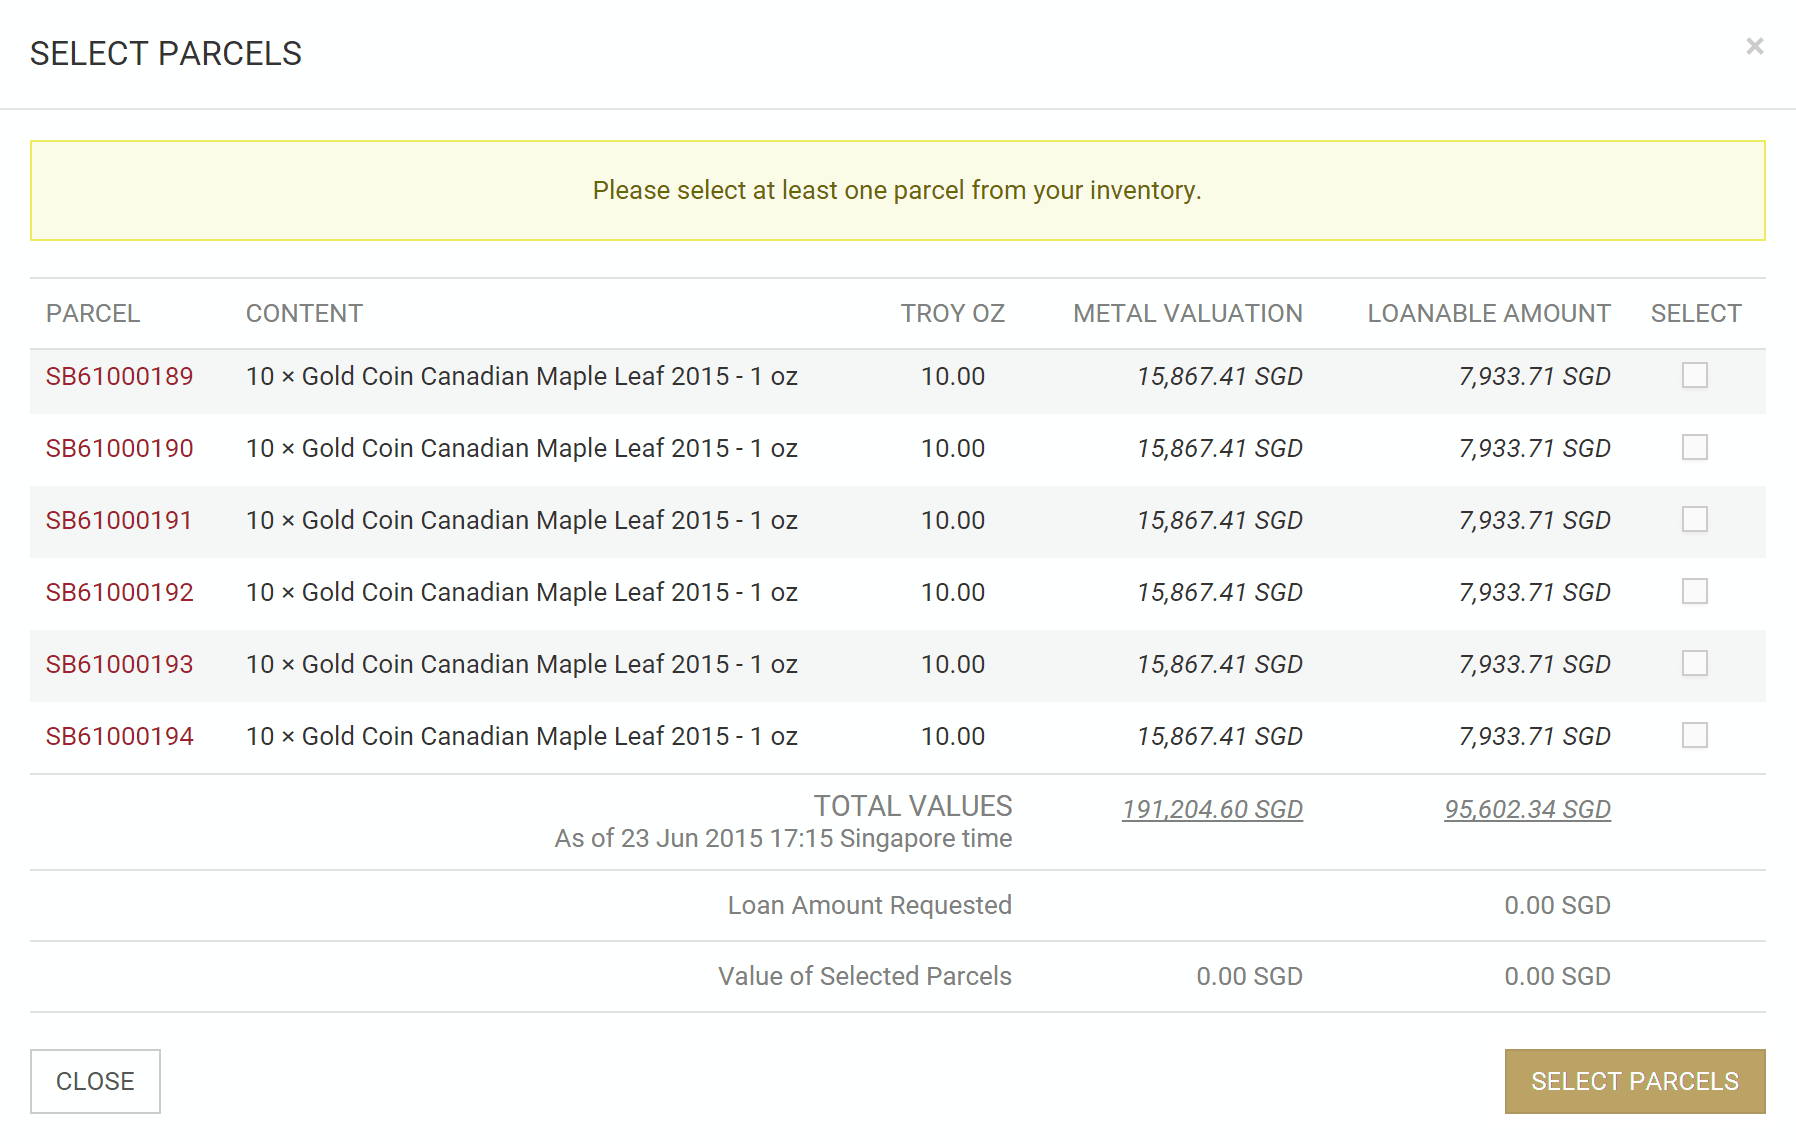
Task: Click the content text in row SB61000193
Action: (x=522, y=664)
